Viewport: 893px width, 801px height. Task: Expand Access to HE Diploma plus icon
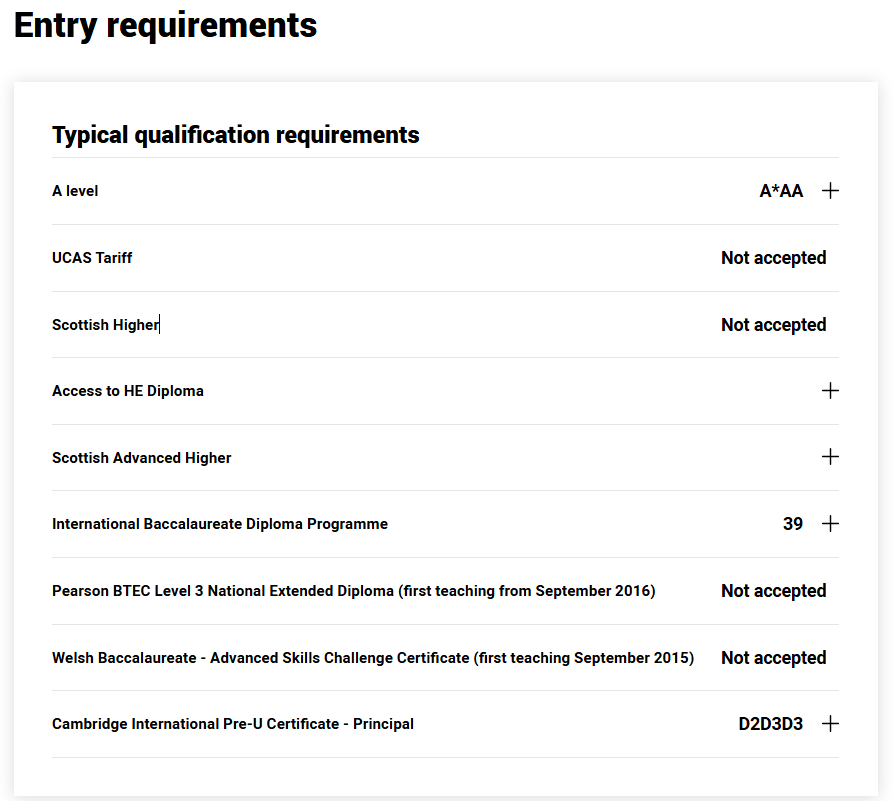pos(830,391)
